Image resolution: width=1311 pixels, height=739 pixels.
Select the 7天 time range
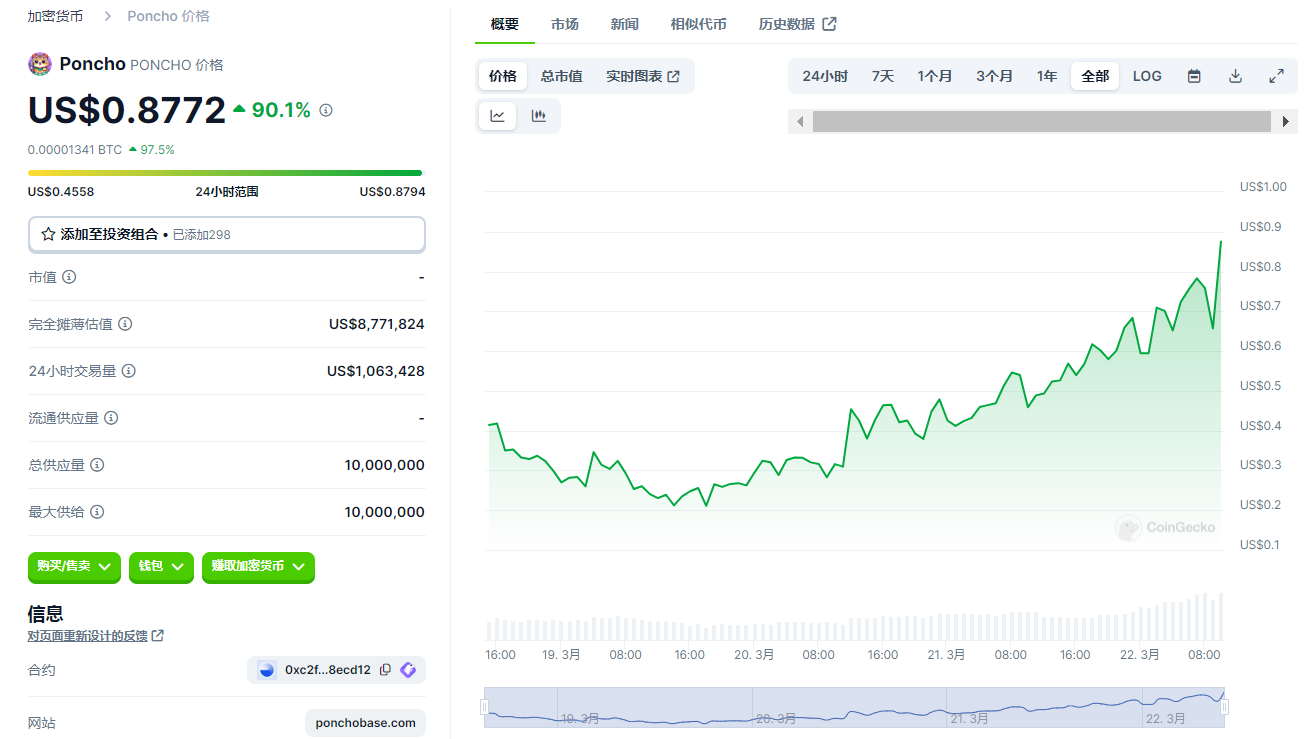click(x=882, y=76)
